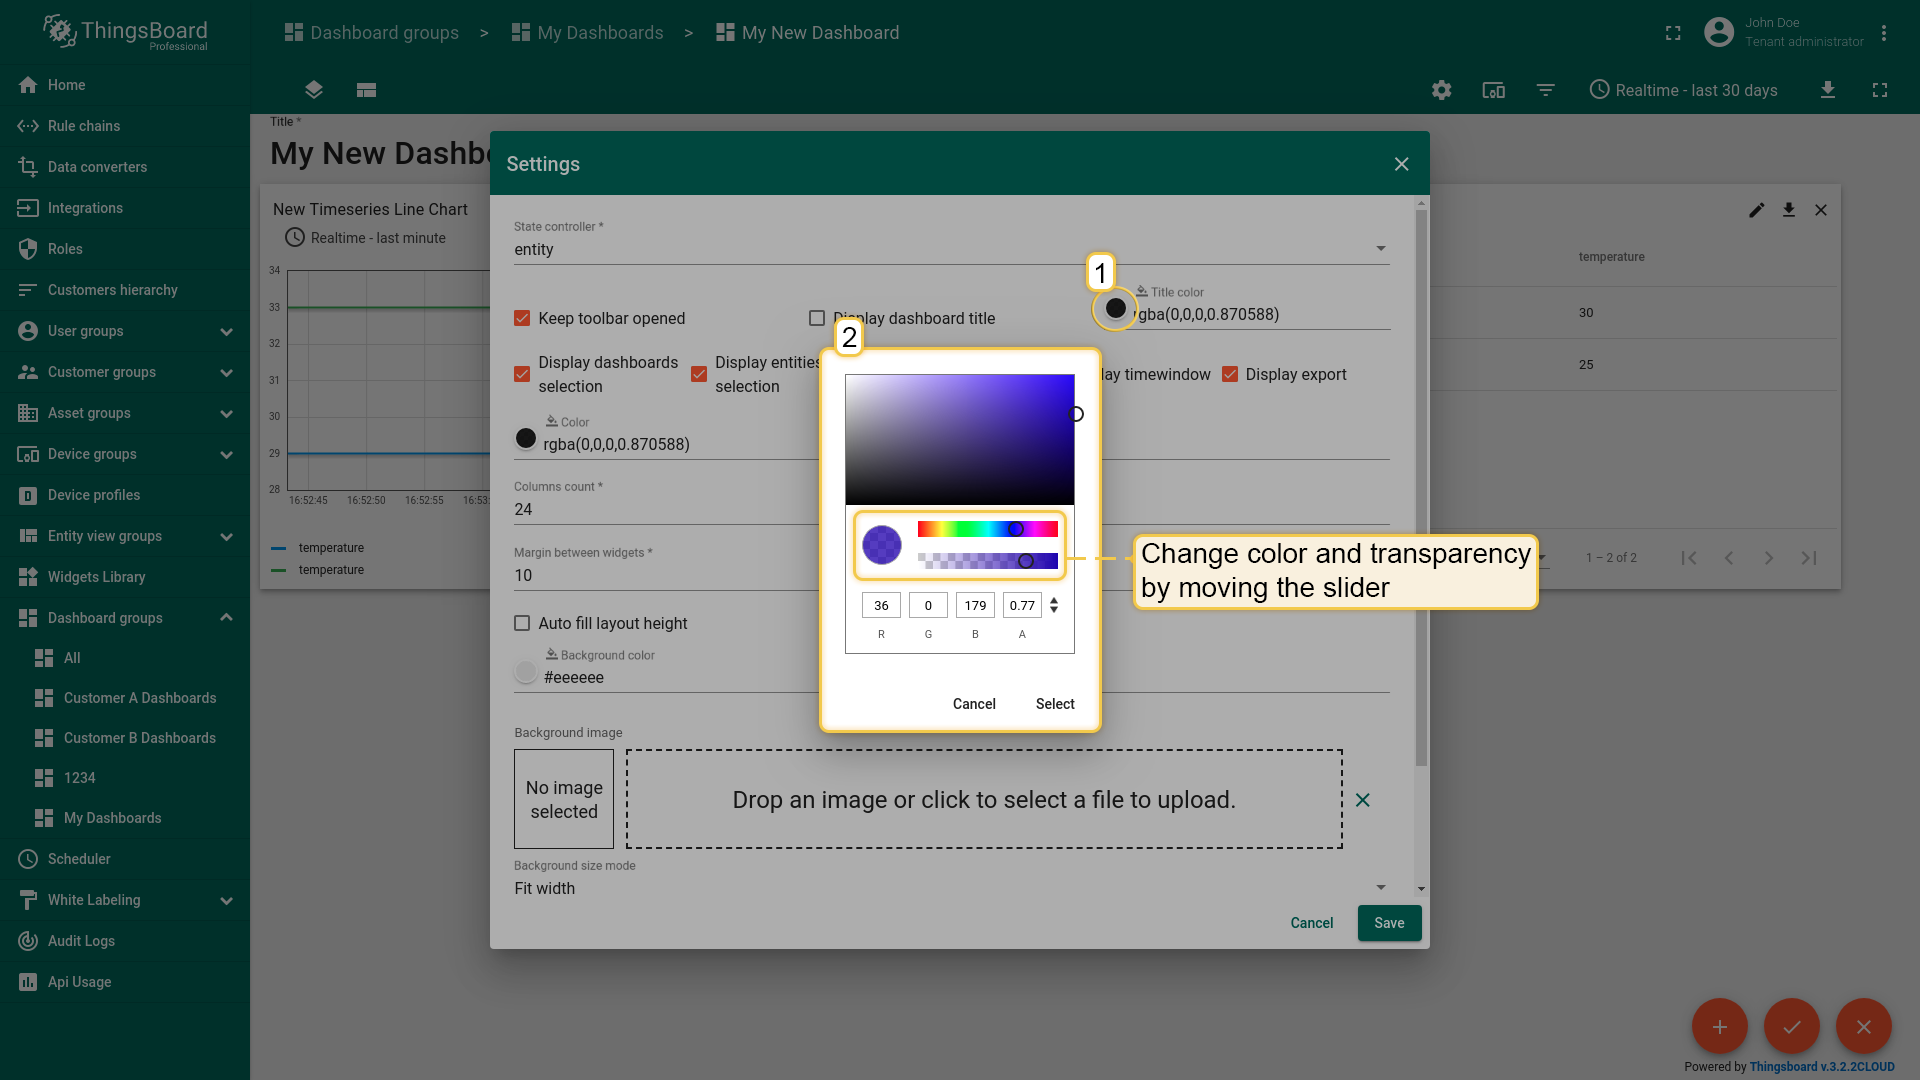
Task: Enable Auto fill layout height
Action: click(522, 623)
